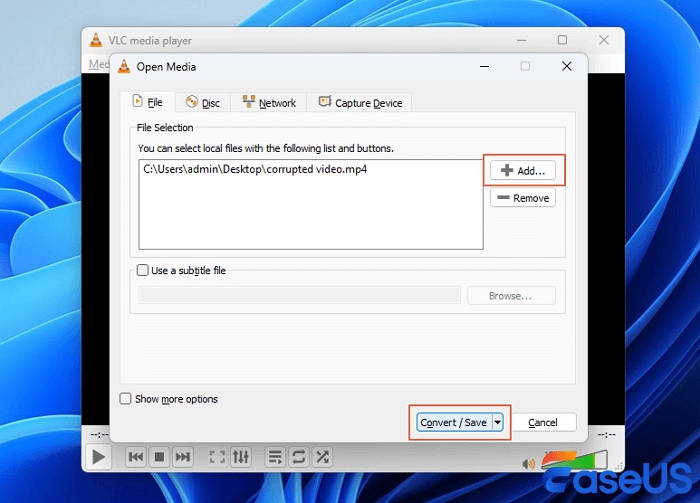Maximize the VLC media player window
Viewport: 700px width, 503px height.
click(x=562, y=40)
